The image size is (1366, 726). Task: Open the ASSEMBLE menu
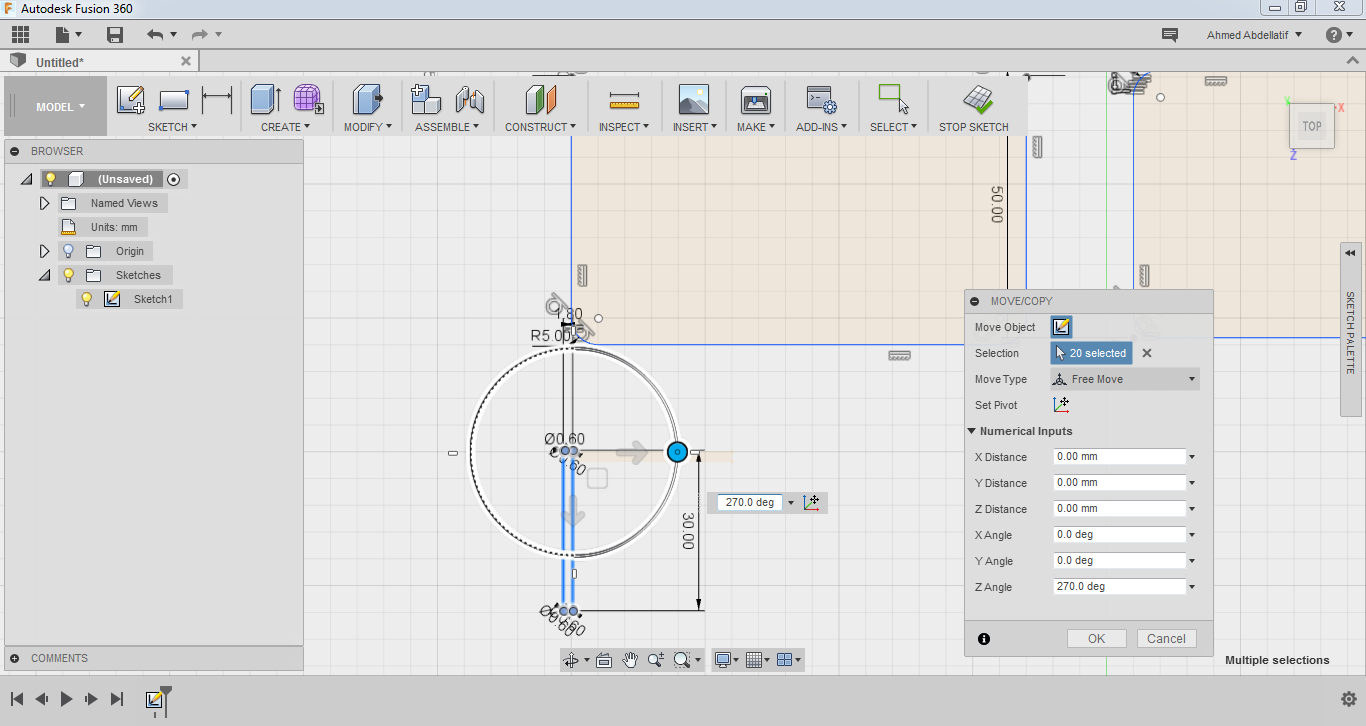point(446,127)
